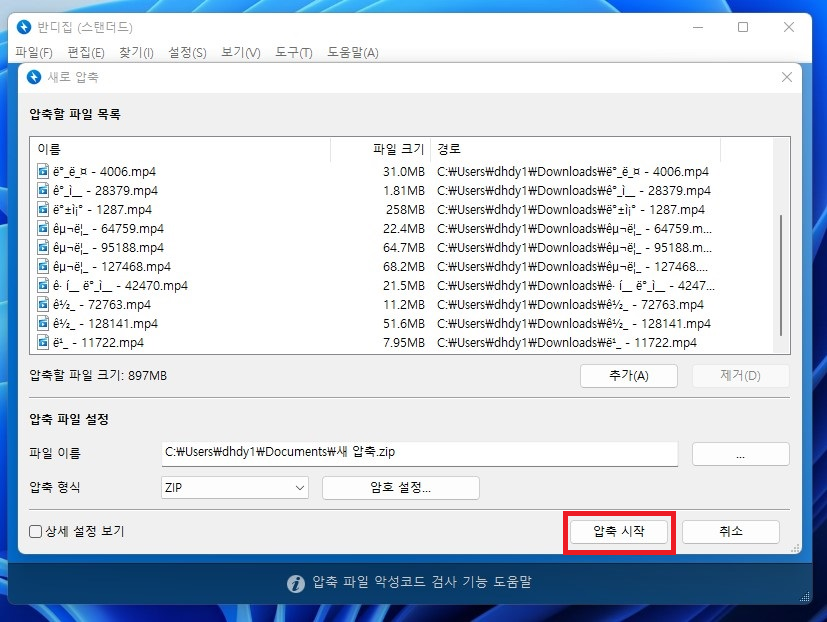Viewport: 827px width, 622px height.
Task: Click the path cell of 11722.mp4
Action: coord(567,342)
